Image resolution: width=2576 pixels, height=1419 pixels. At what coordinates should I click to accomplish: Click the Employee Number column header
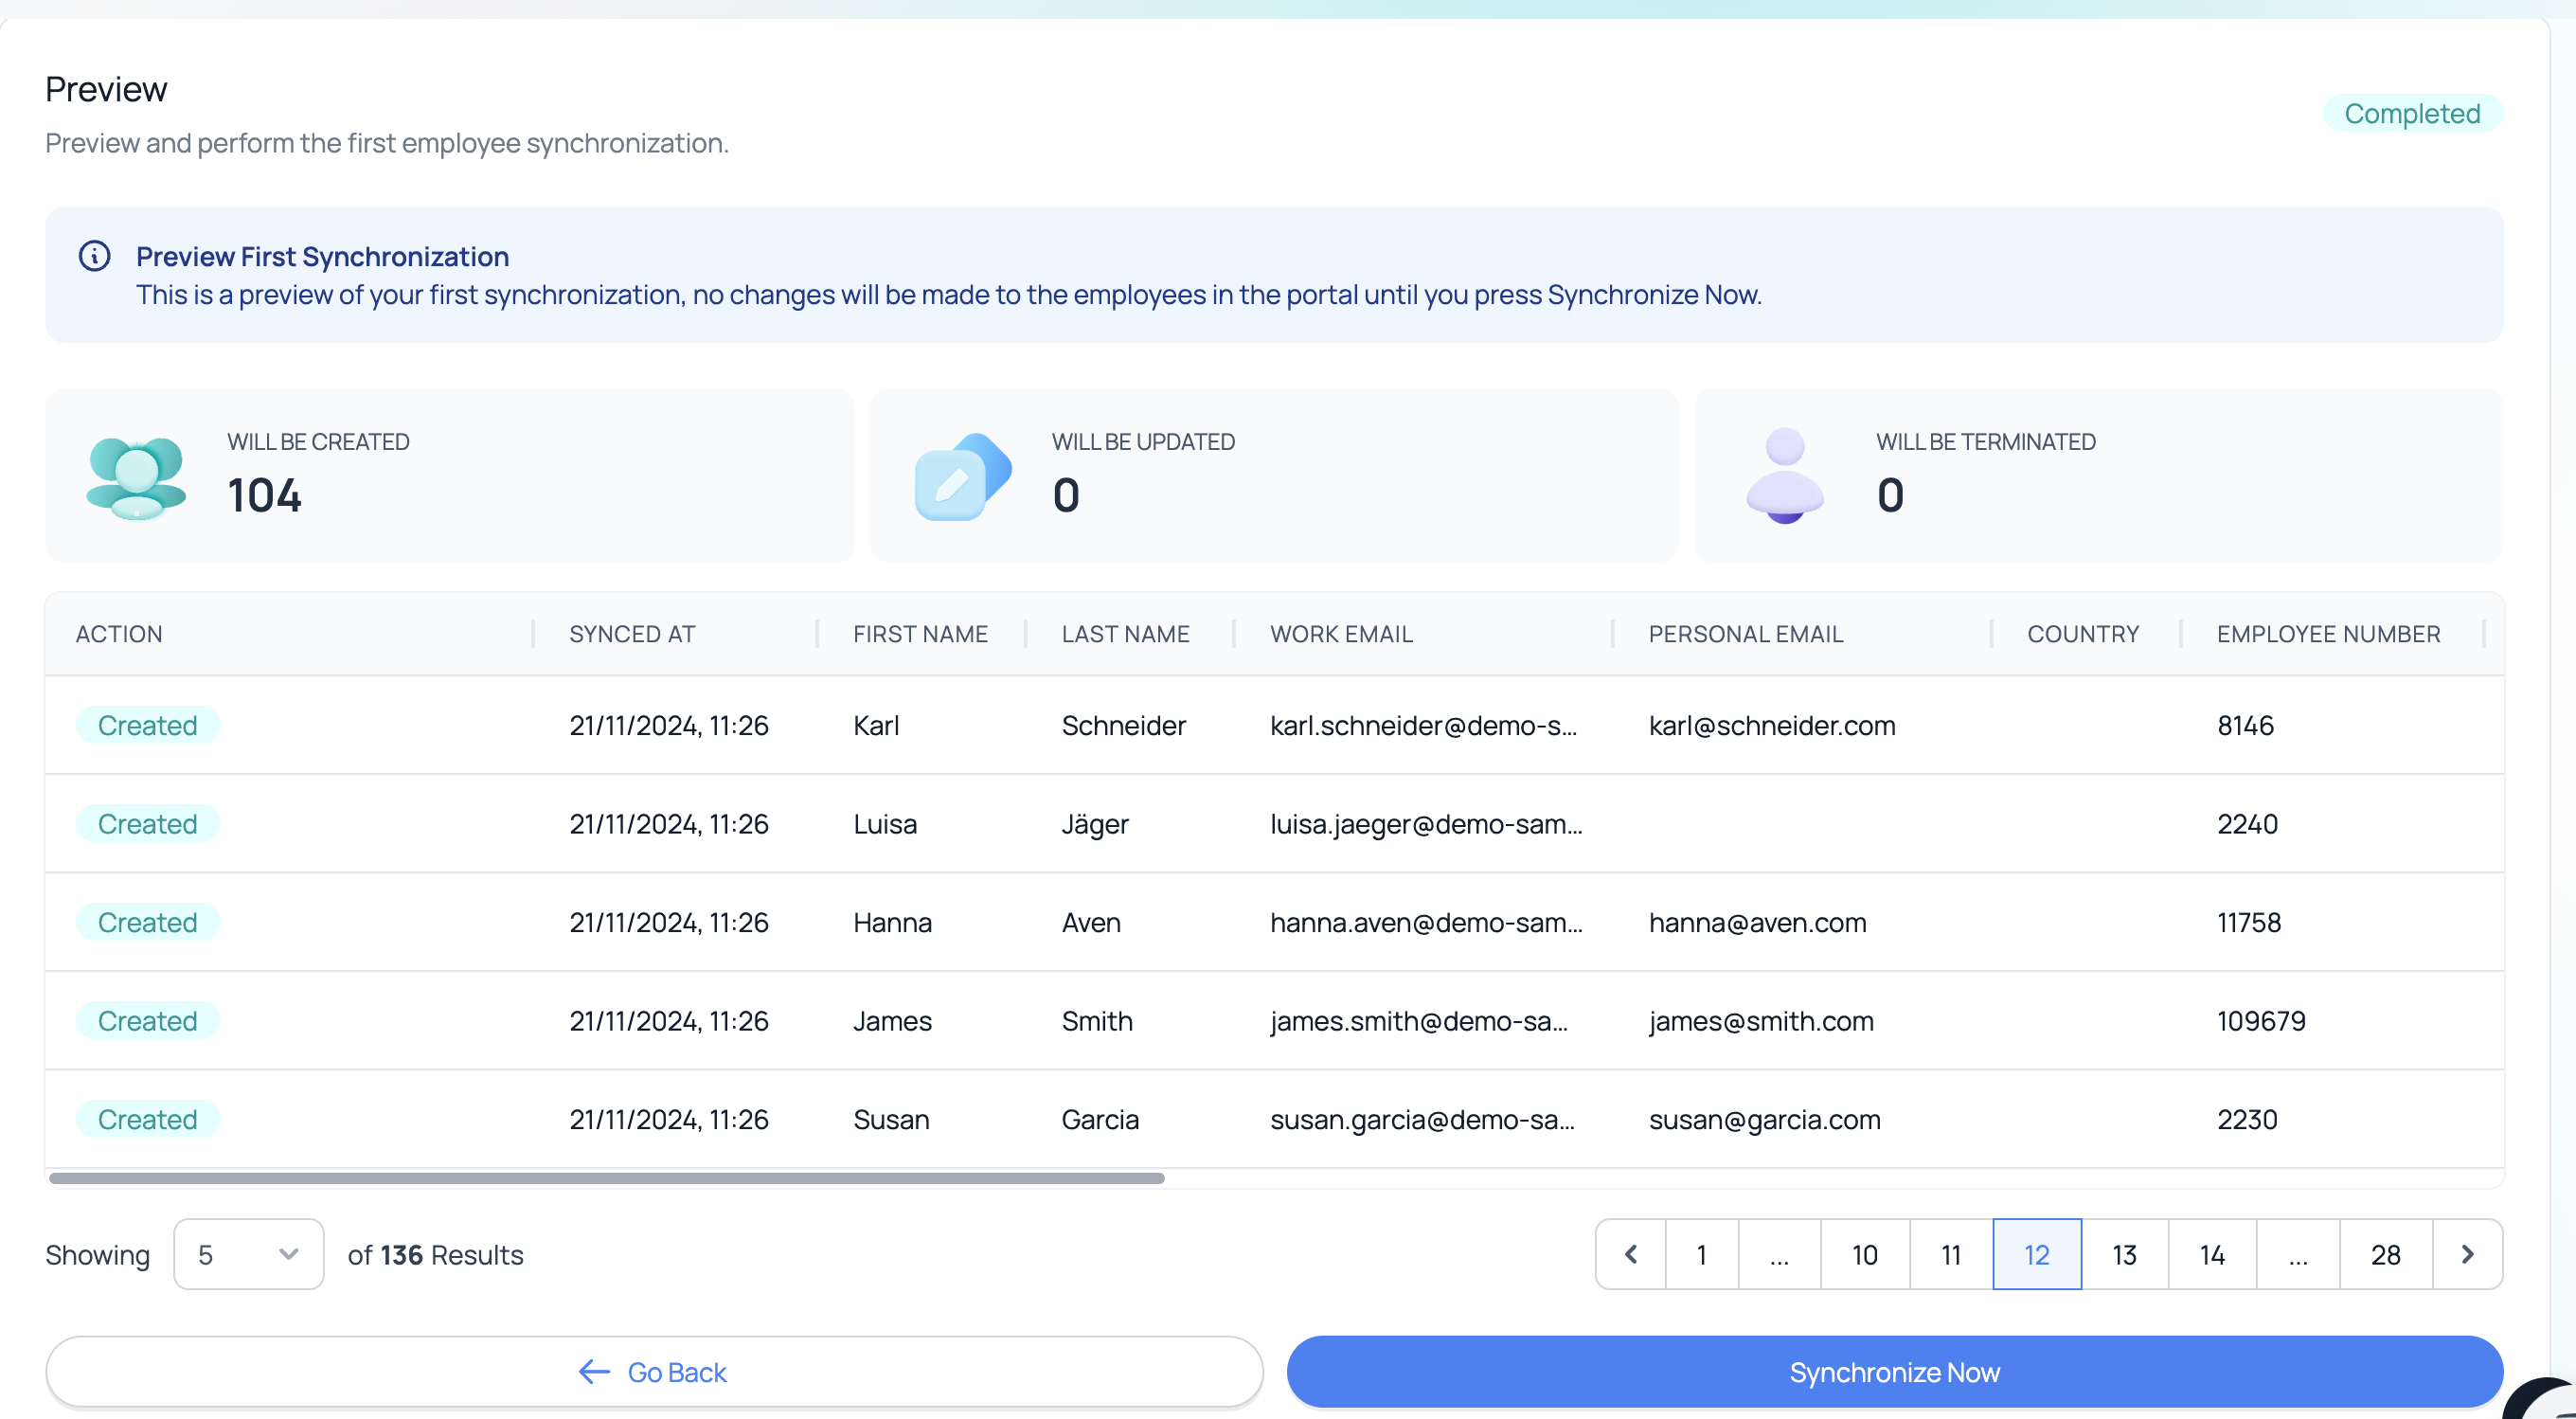2328,634
